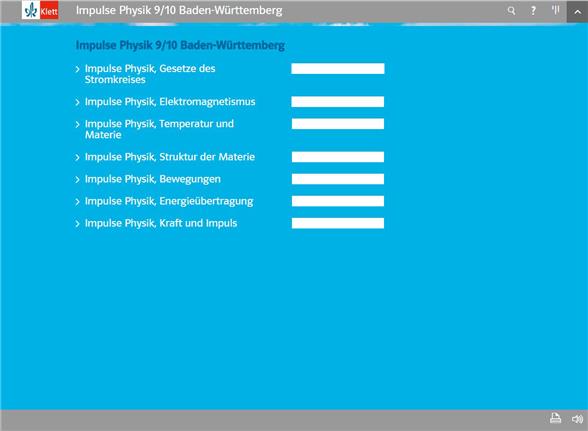Expand chevron beside Temperatur und Materie

[x=77, y=124]
